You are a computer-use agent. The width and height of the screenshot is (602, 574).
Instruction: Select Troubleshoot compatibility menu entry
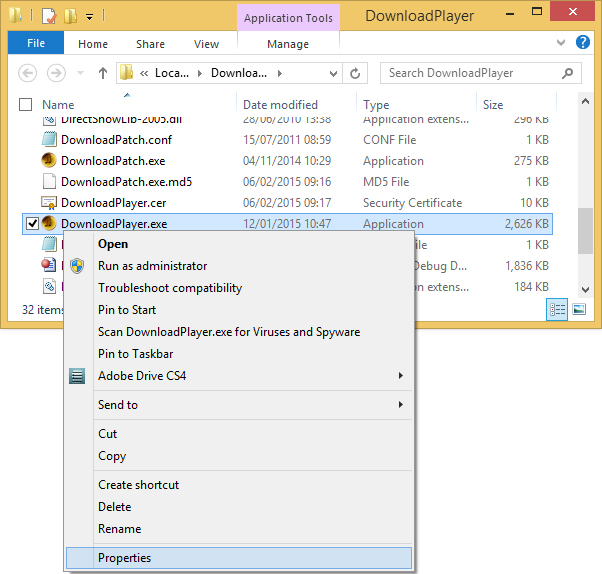[x=240, y=288]
